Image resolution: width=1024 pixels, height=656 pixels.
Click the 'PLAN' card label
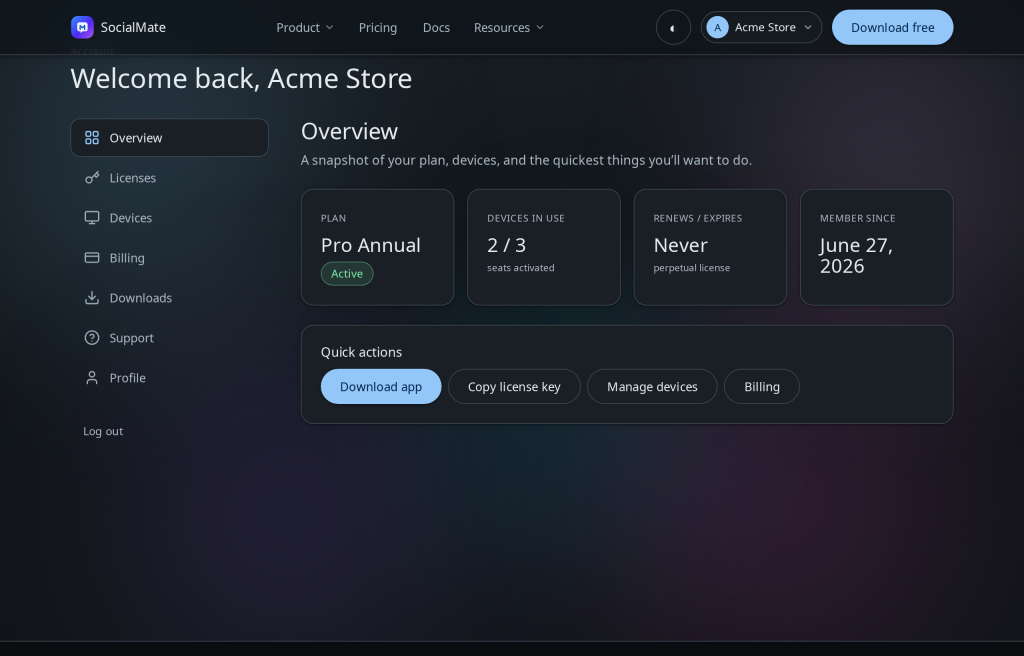pyautogui.click(x=333, y=218)
